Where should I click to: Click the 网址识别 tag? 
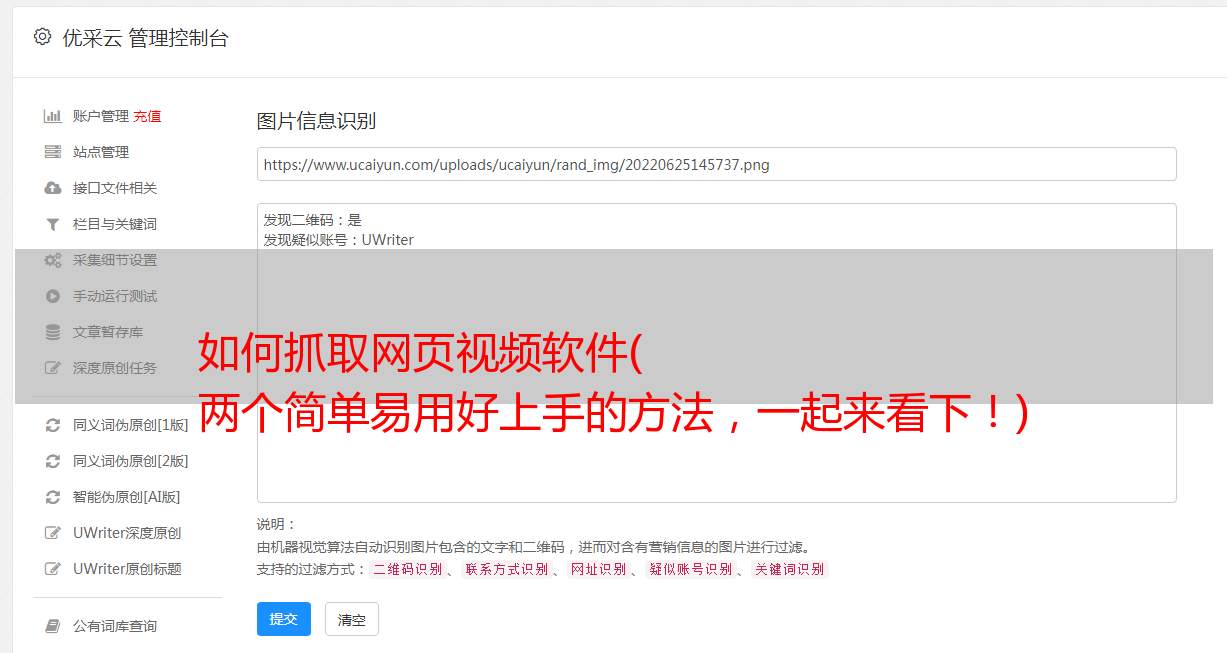(x=599, y=569)
